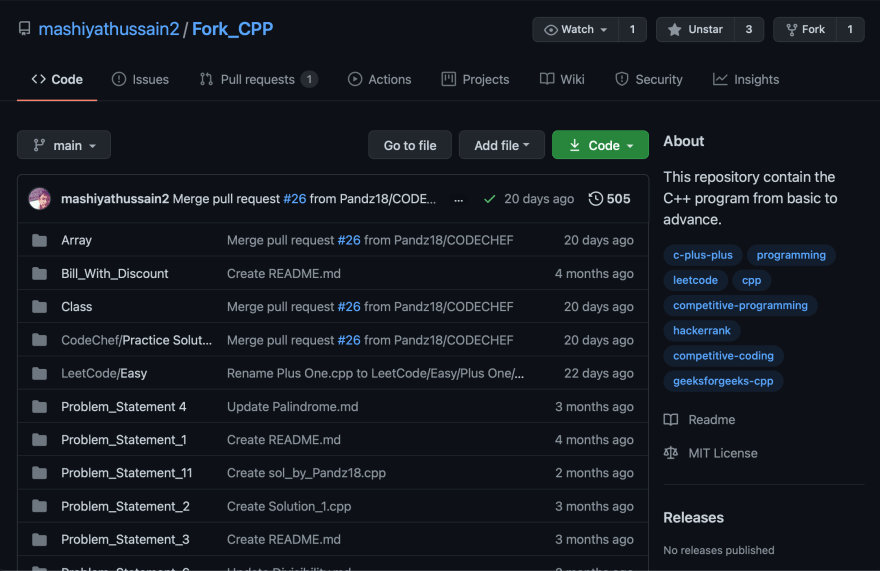Viewport: 880px width, 571px height.
Task: Open the Problem_Statement_3 folder
Action: [x=125, y=540]
